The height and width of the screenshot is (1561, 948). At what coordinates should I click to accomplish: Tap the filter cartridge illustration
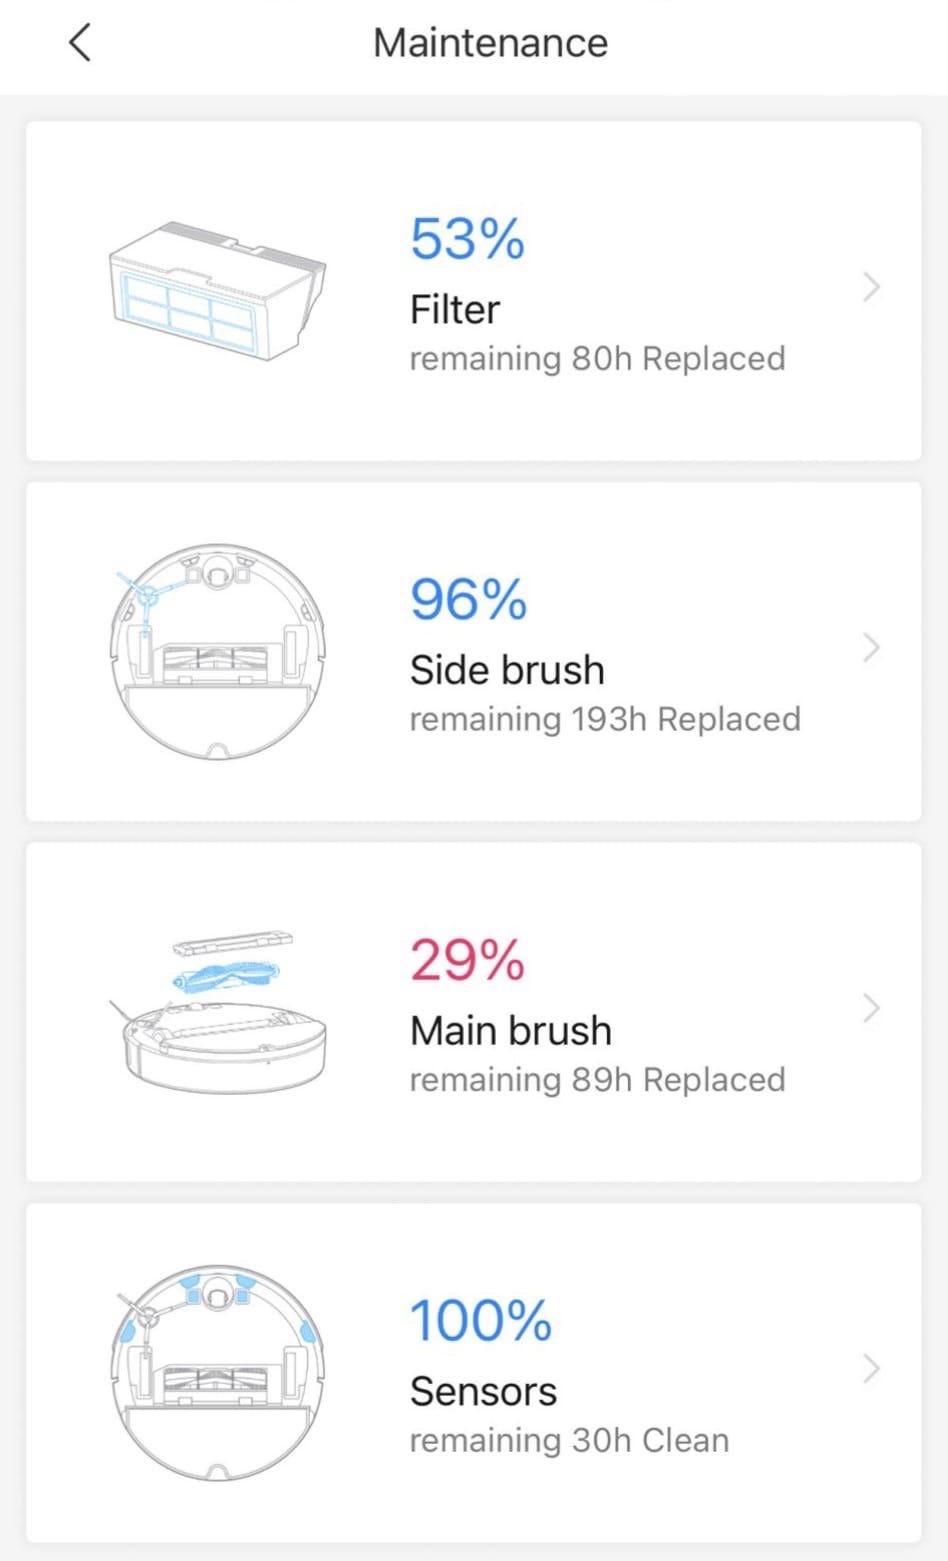coord(216,290)
